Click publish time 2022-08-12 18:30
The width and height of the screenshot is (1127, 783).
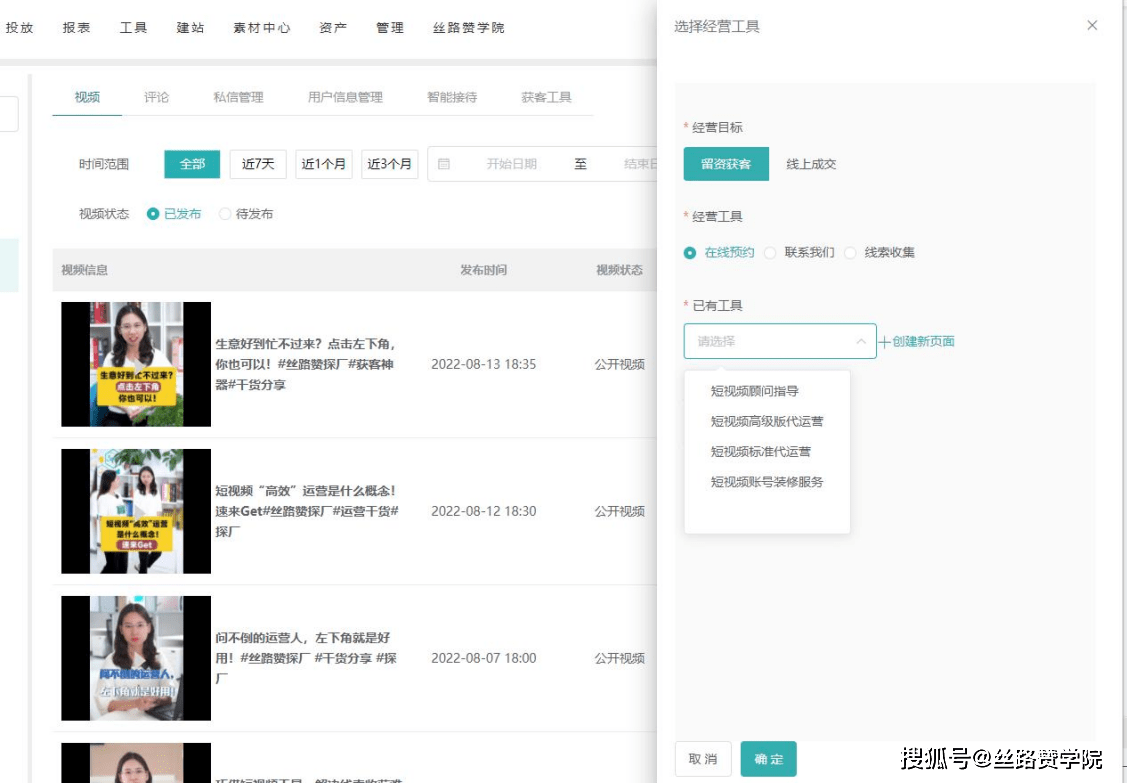pyautogui.click(x=484, y=511)
